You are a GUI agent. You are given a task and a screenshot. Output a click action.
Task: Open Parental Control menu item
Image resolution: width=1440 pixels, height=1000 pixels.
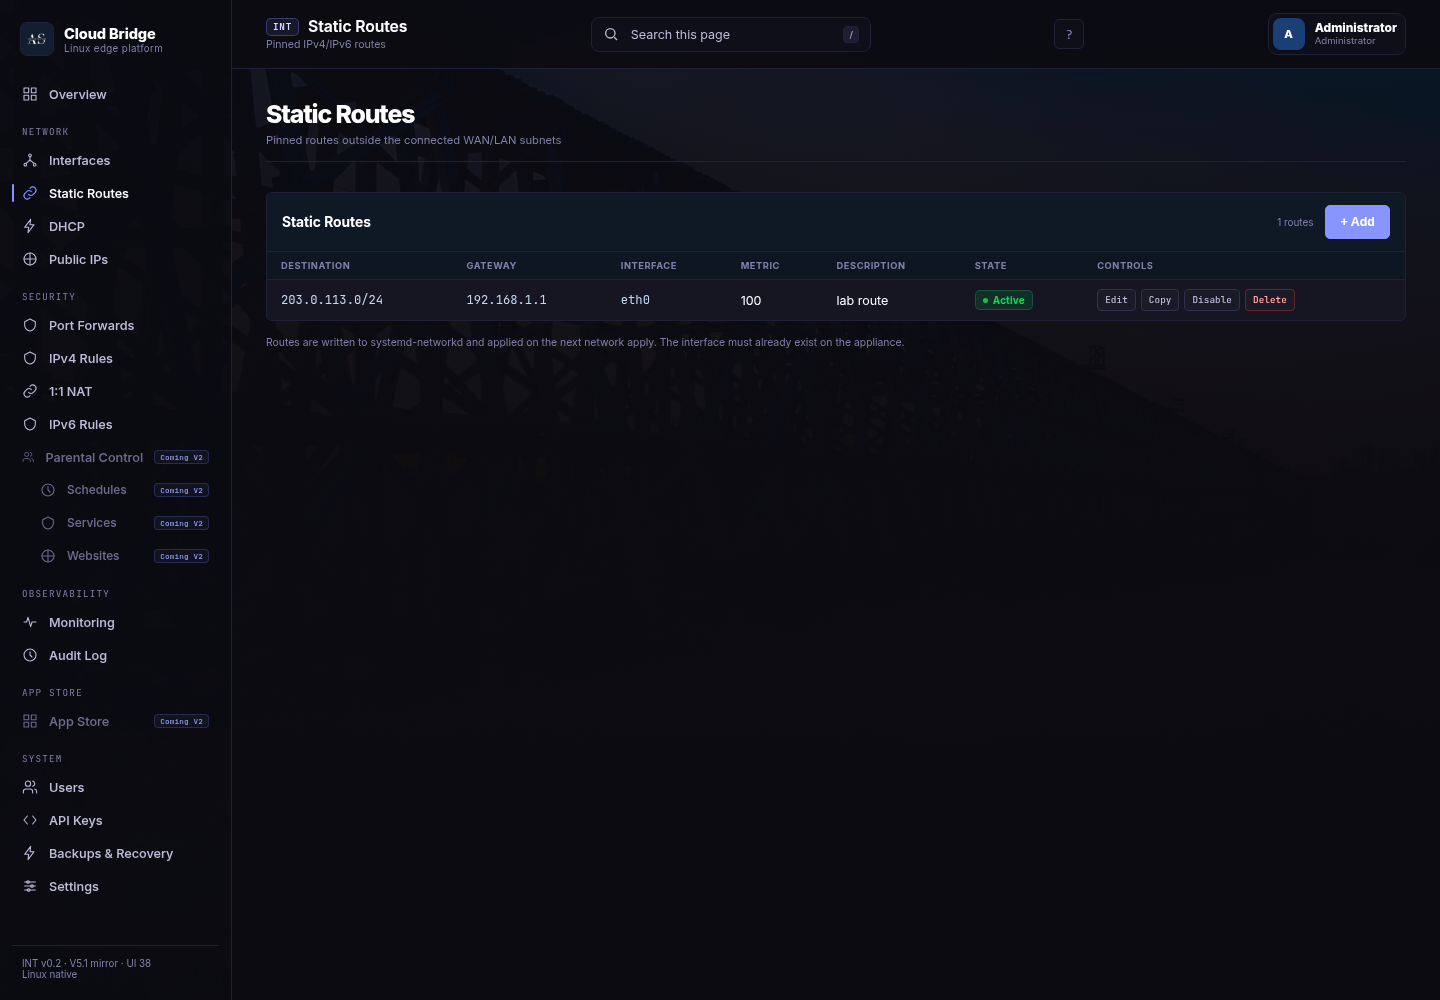click(x=115, y=457)
